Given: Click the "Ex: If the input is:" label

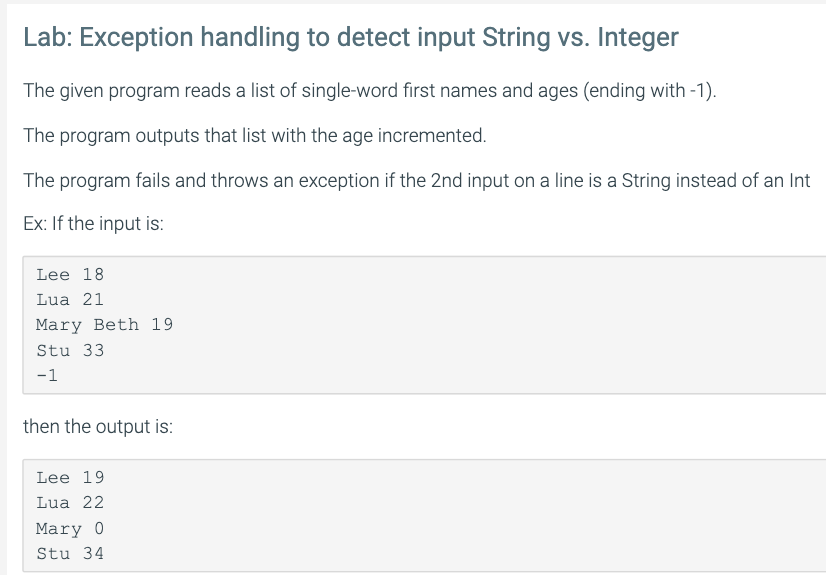Looking at the screenshot, I should [93, 224].
